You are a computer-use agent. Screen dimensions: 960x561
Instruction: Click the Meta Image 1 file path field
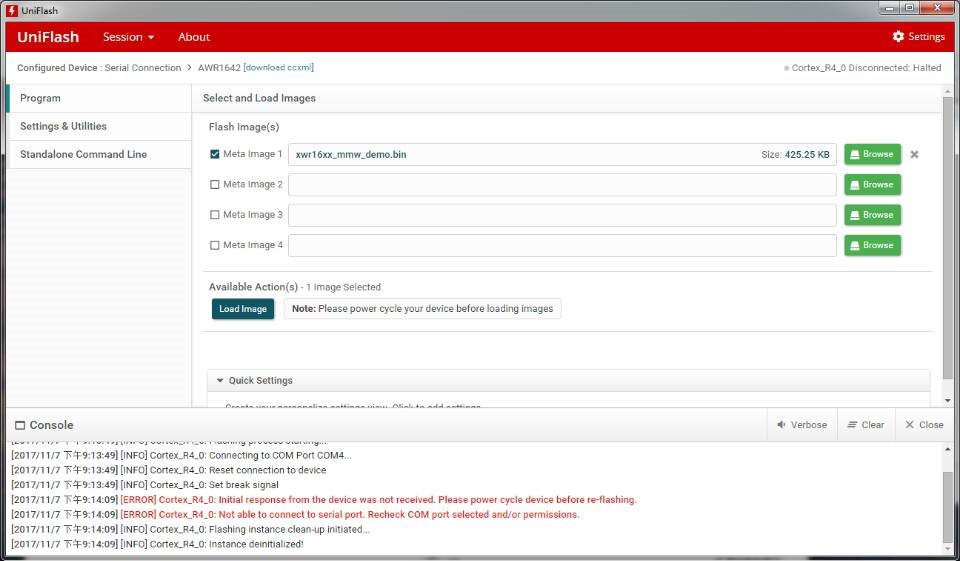[x=562, y=154]
